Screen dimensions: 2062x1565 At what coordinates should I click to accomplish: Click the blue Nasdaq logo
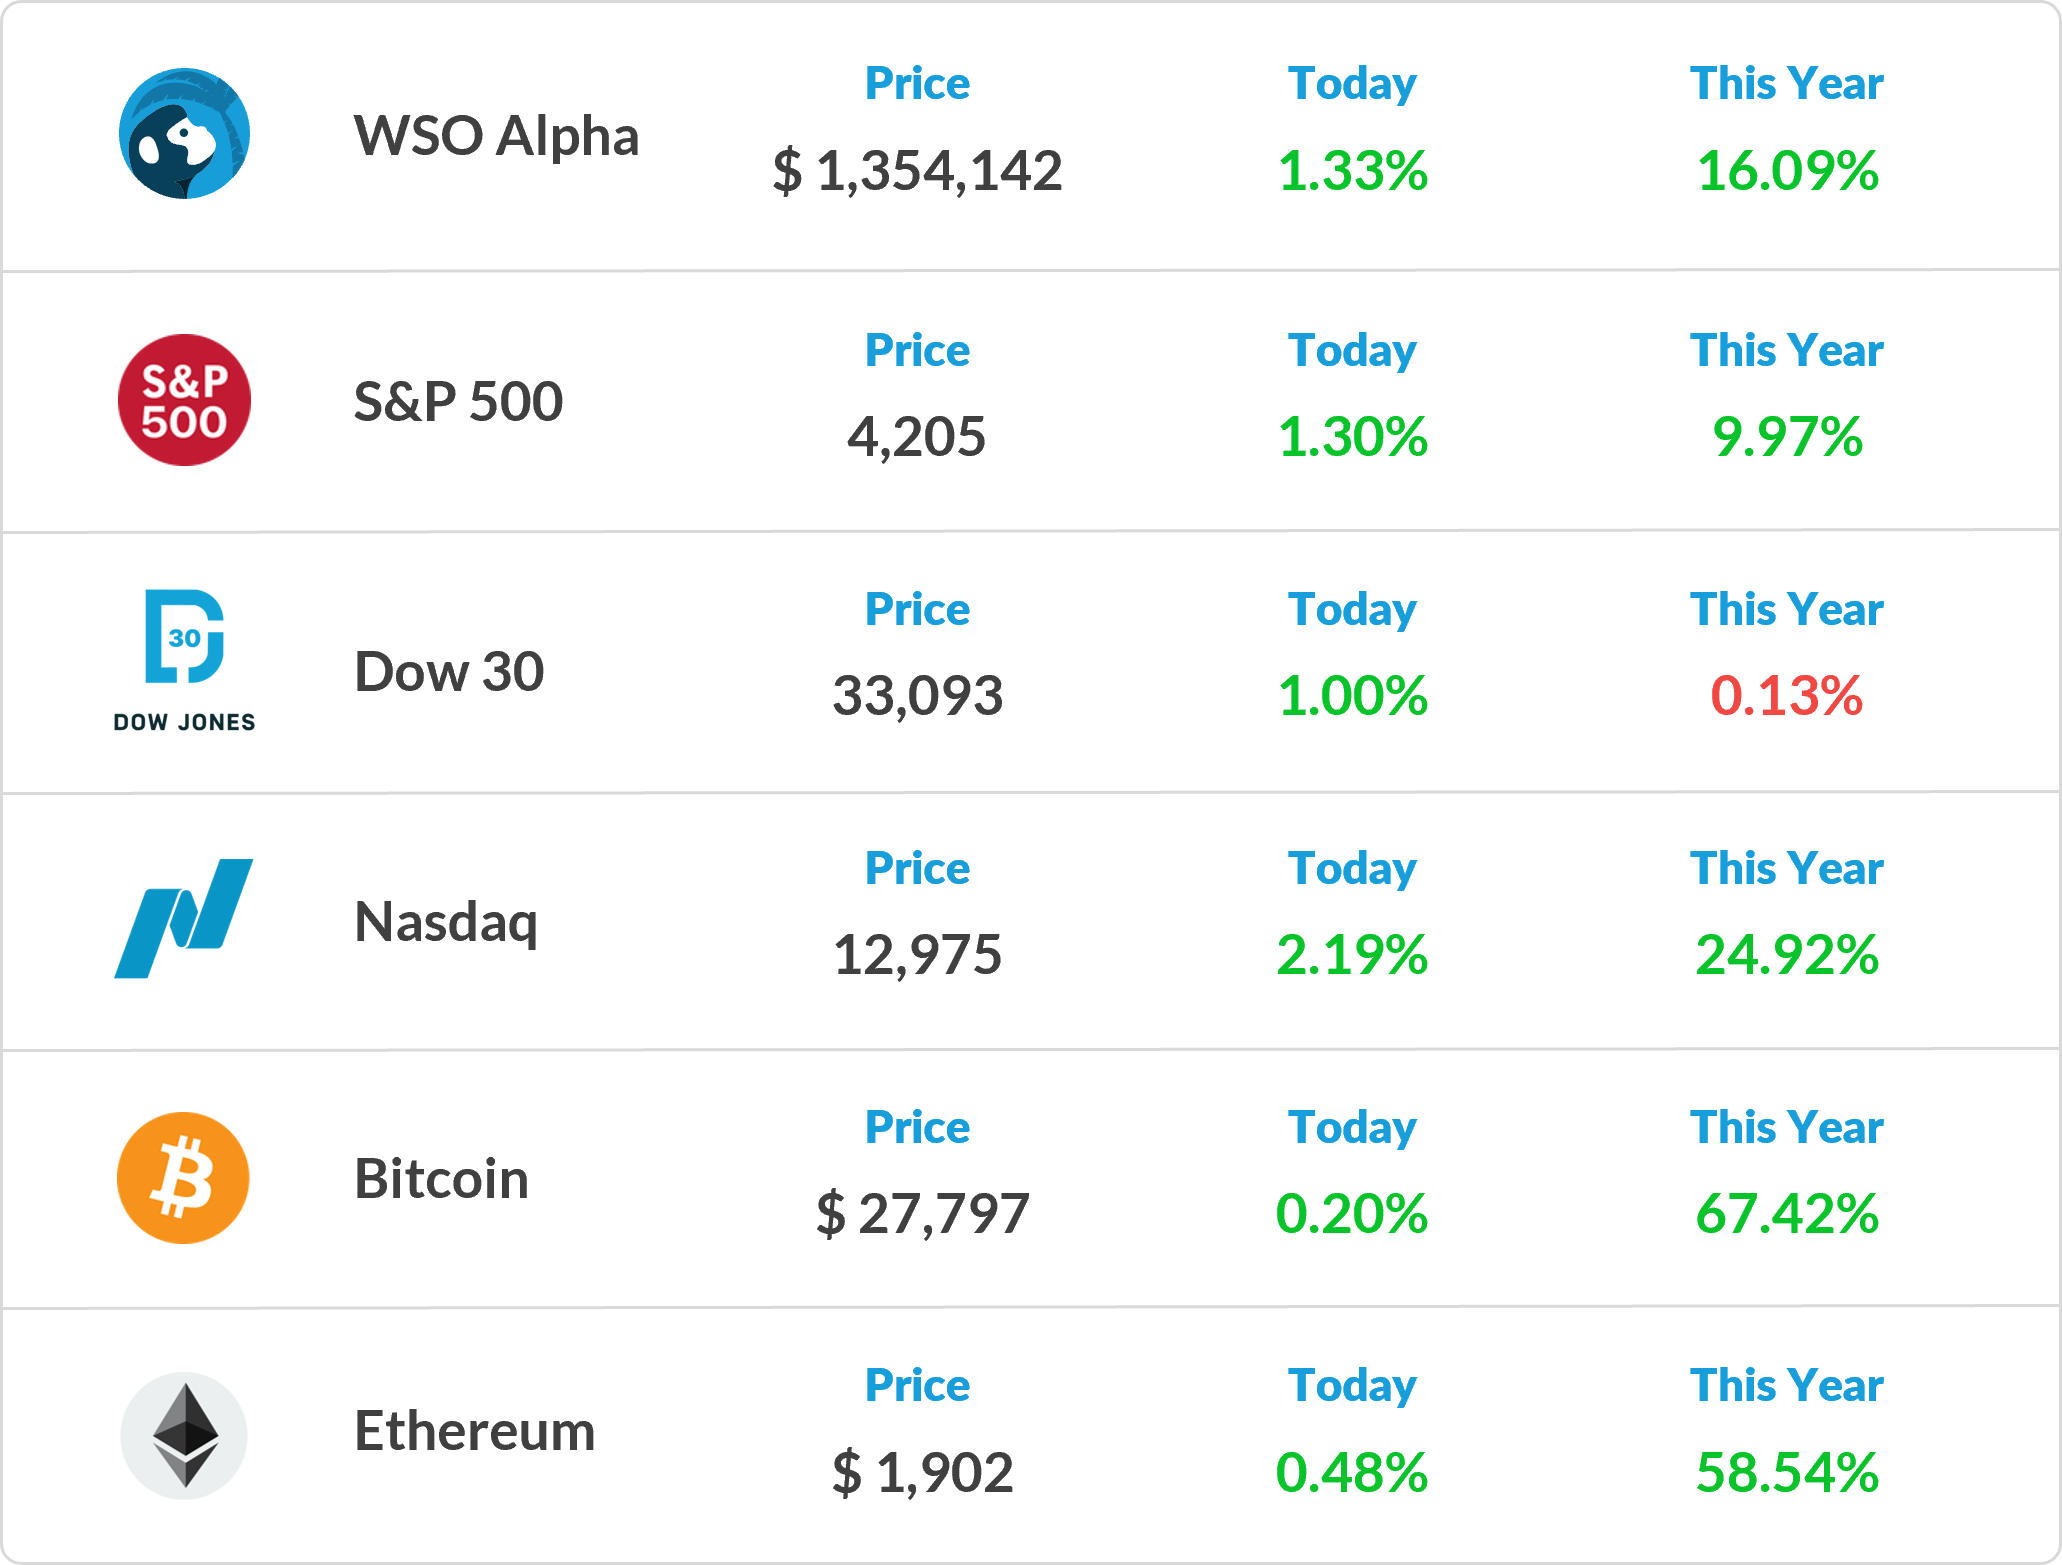(x=184, y=918)
